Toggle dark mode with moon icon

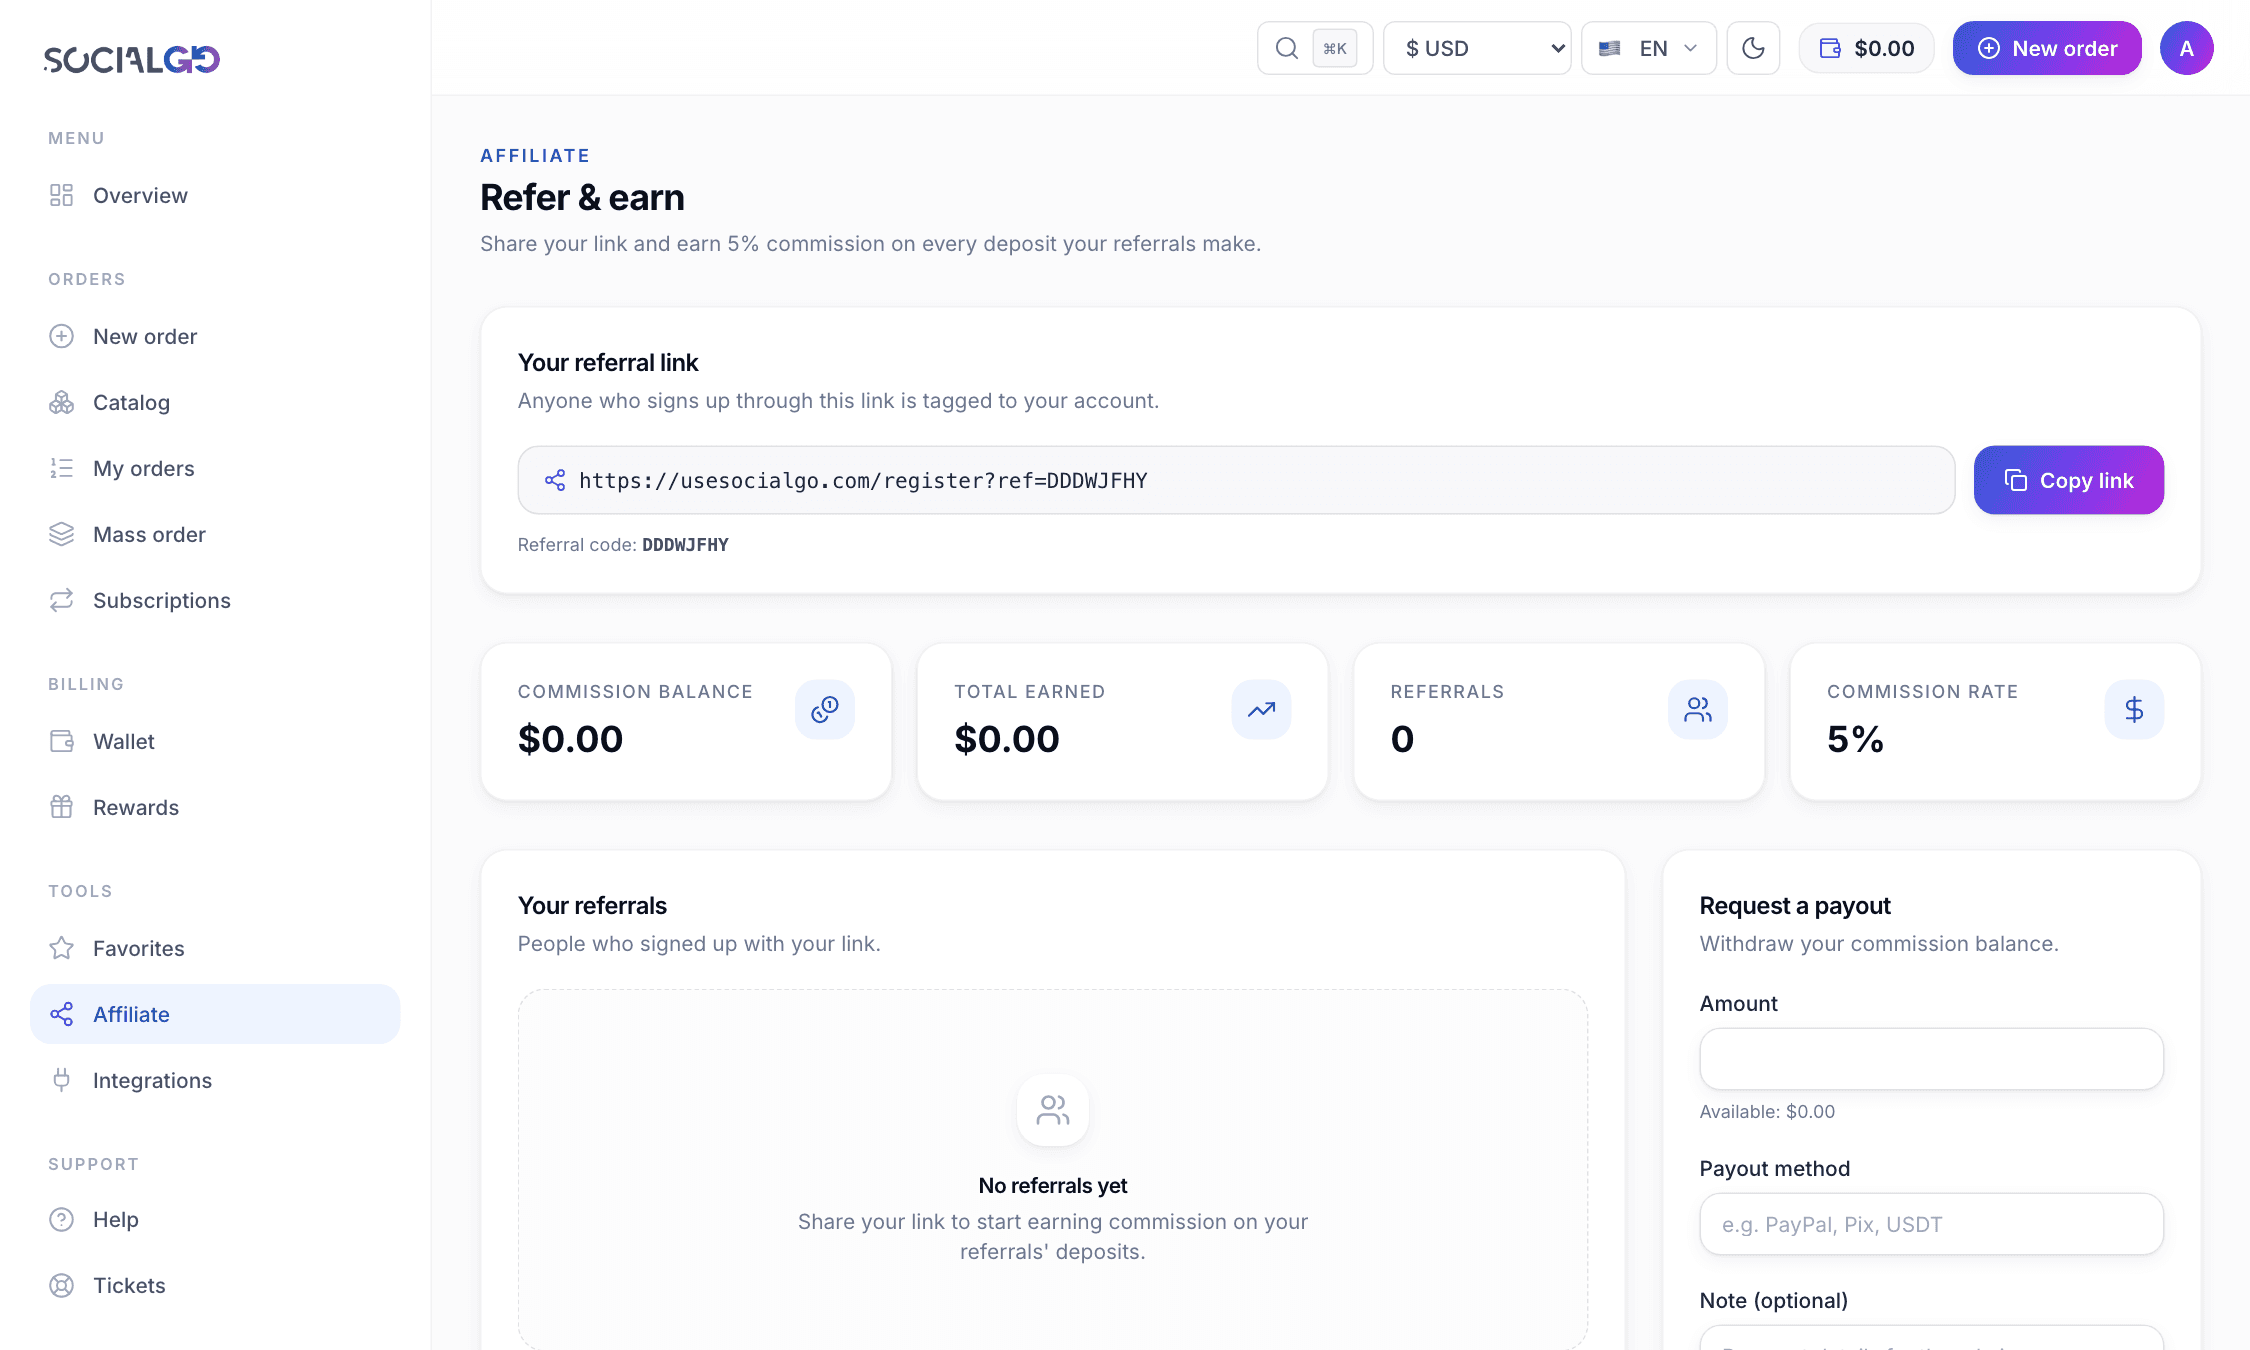coord(1753,48)
